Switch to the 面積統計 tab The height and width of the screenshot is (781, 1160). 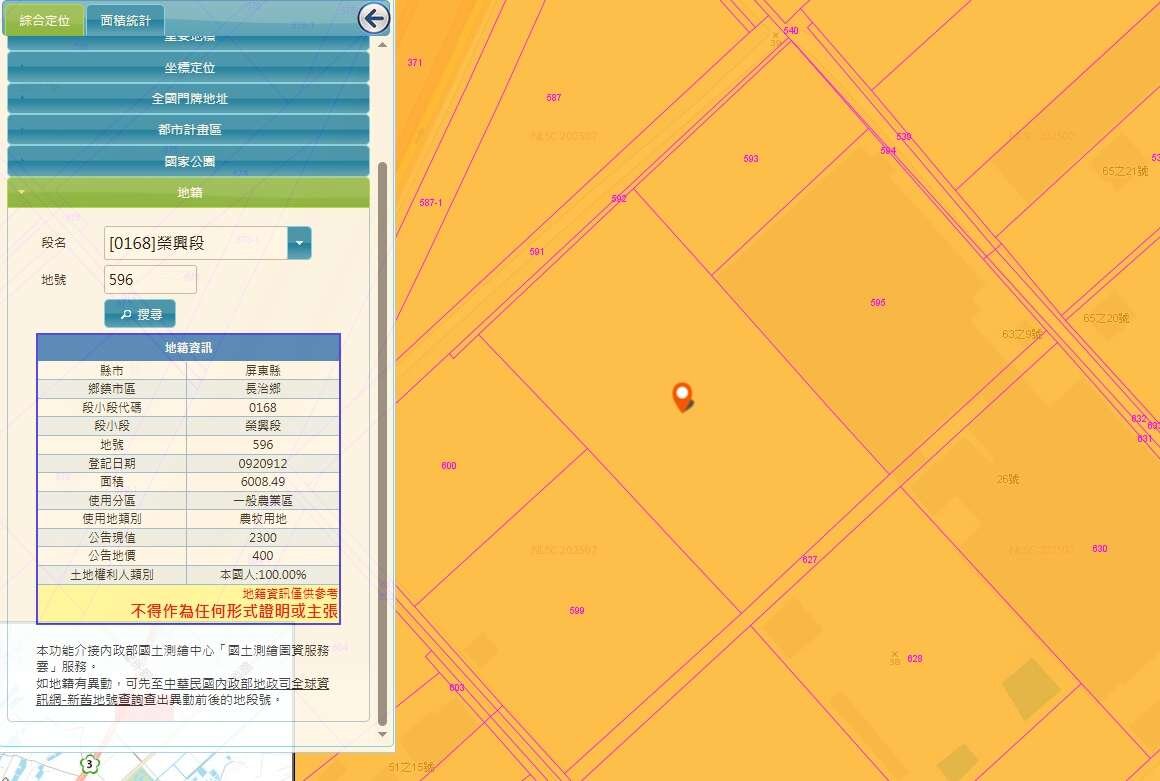(125, 20)
